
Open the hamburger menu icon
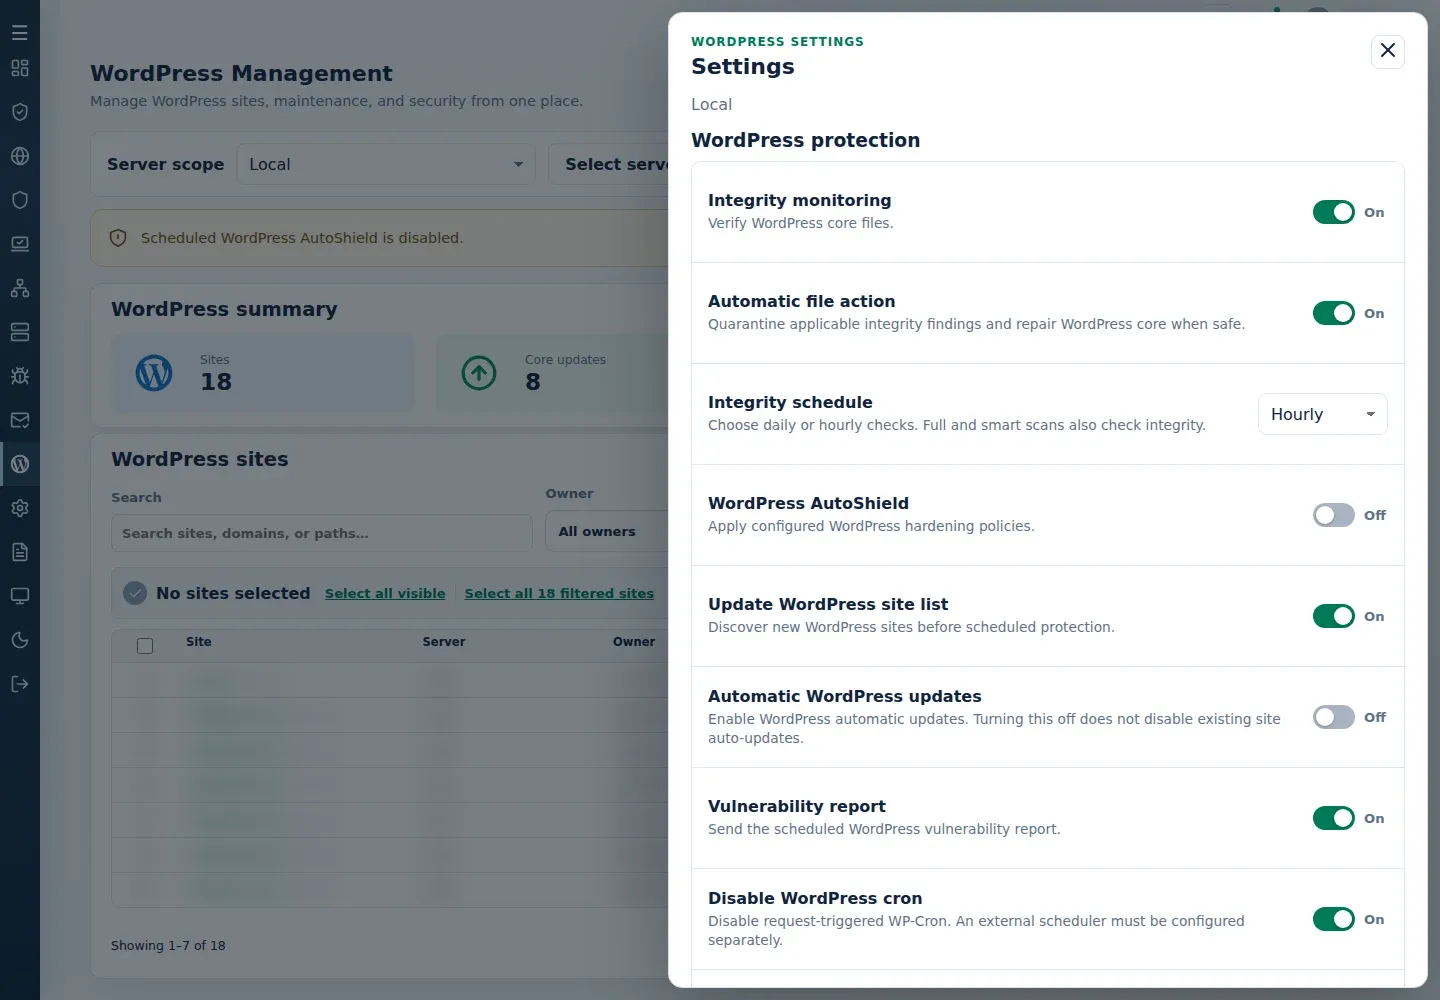click(20, 32)
